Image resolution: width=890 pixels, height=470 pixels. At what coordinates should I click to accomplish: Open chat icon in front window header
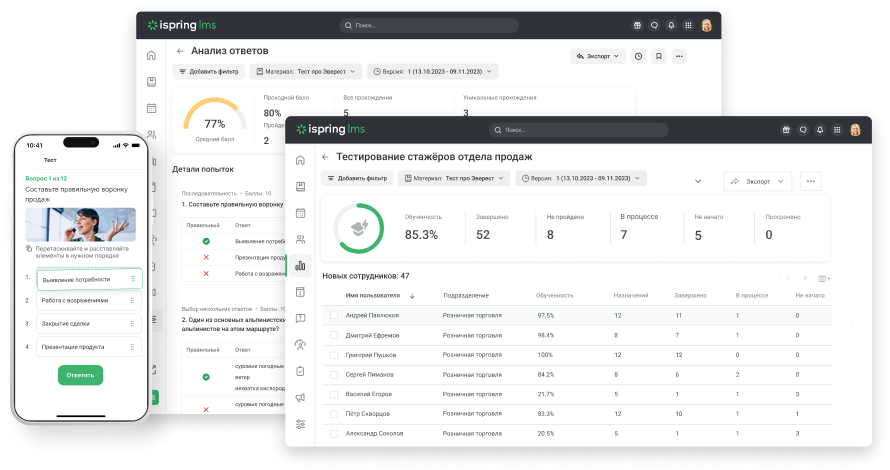803,130
